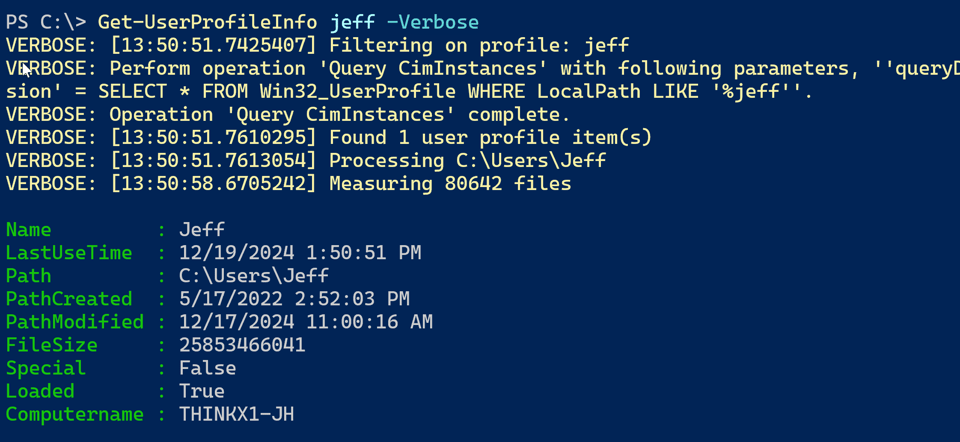Click the 'Processing C:\Users\Jeff' line
960x442 pixels.
(x=467, y=160)
